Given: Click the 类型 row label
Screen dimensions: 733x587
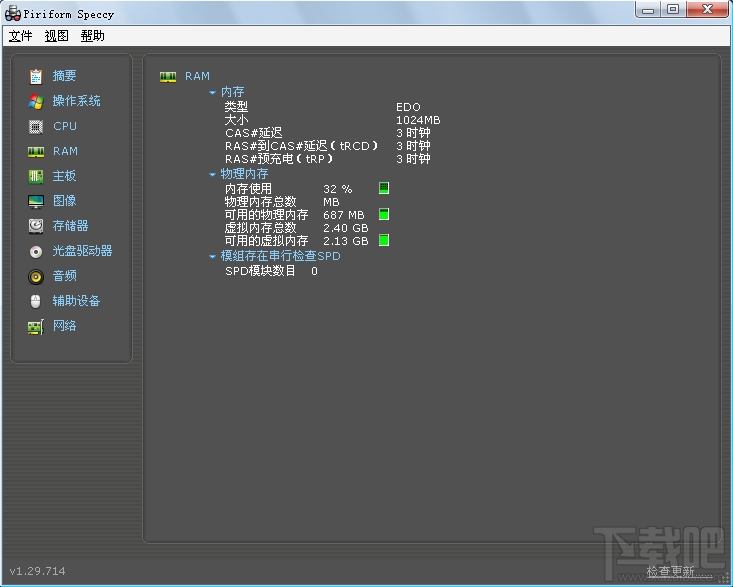Looking at the screenshot, I should coord(236,107).
